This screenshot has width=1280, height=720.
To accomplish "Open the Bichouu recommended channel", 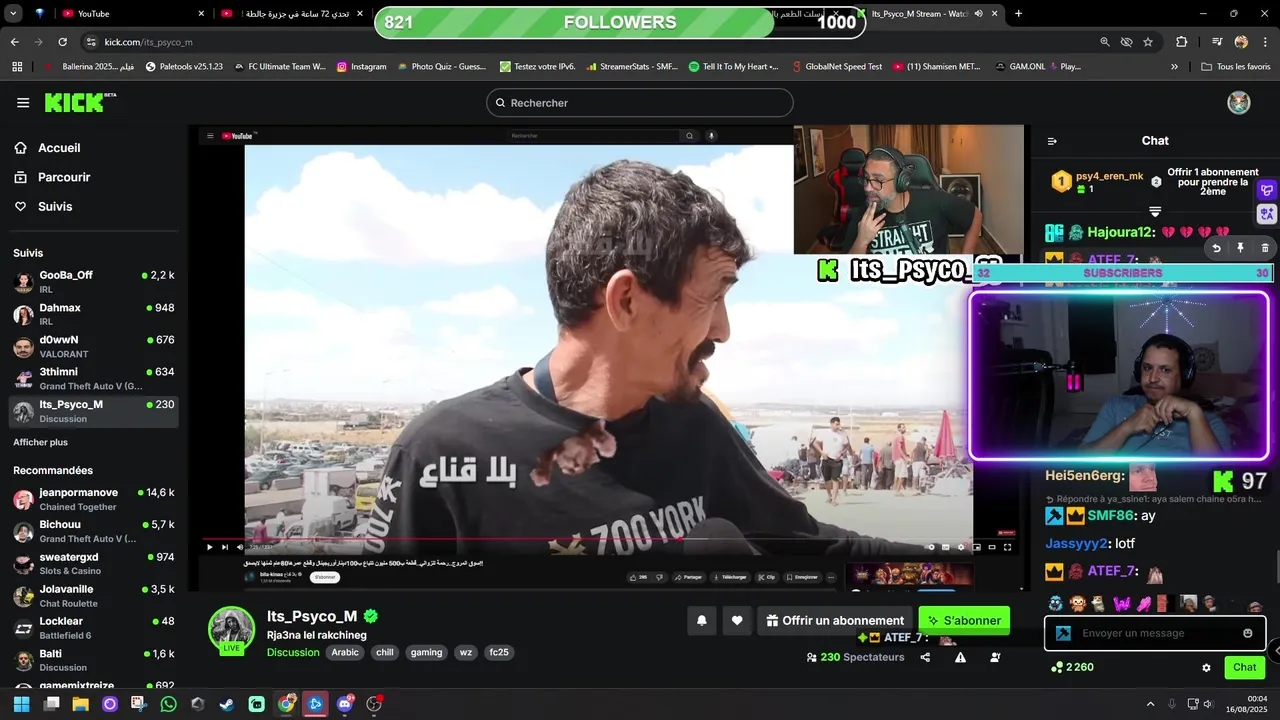I will (x=94, y=531).
